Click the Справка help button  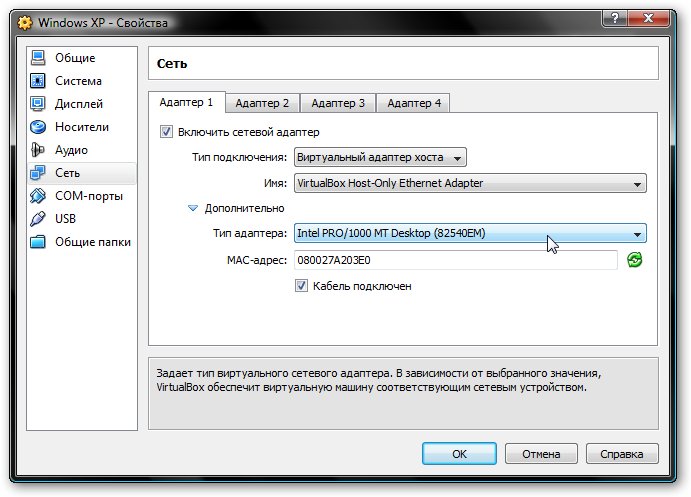click(622, 454)
